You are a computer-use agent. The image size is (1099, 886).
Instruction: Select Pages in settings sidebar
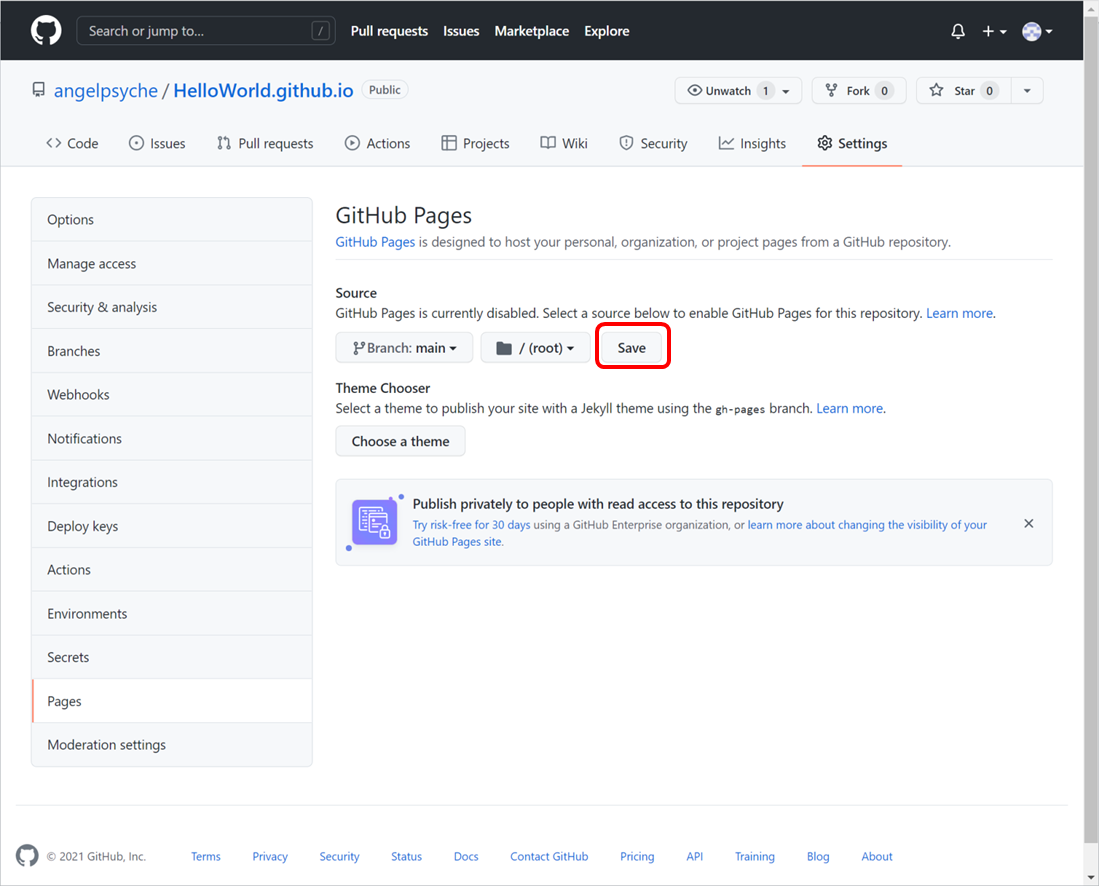pos(172,701)
